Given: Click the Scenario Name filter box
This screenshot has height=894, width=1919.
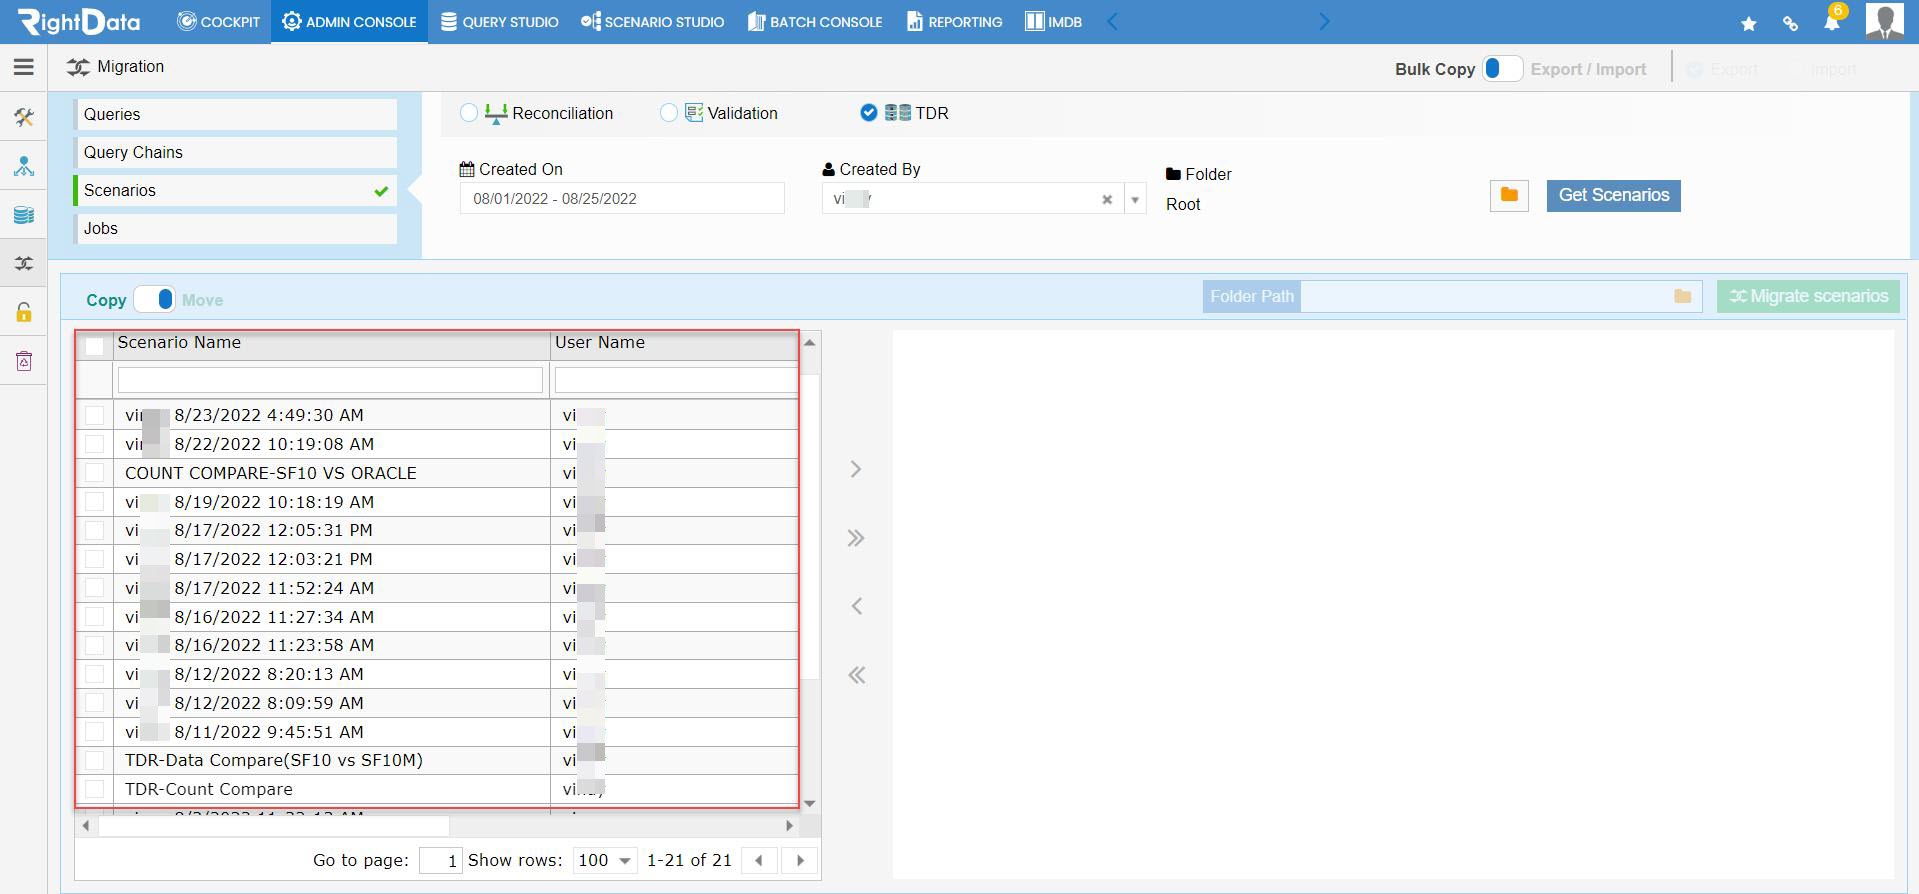Looking at the screenshot, I should (330, 380).
